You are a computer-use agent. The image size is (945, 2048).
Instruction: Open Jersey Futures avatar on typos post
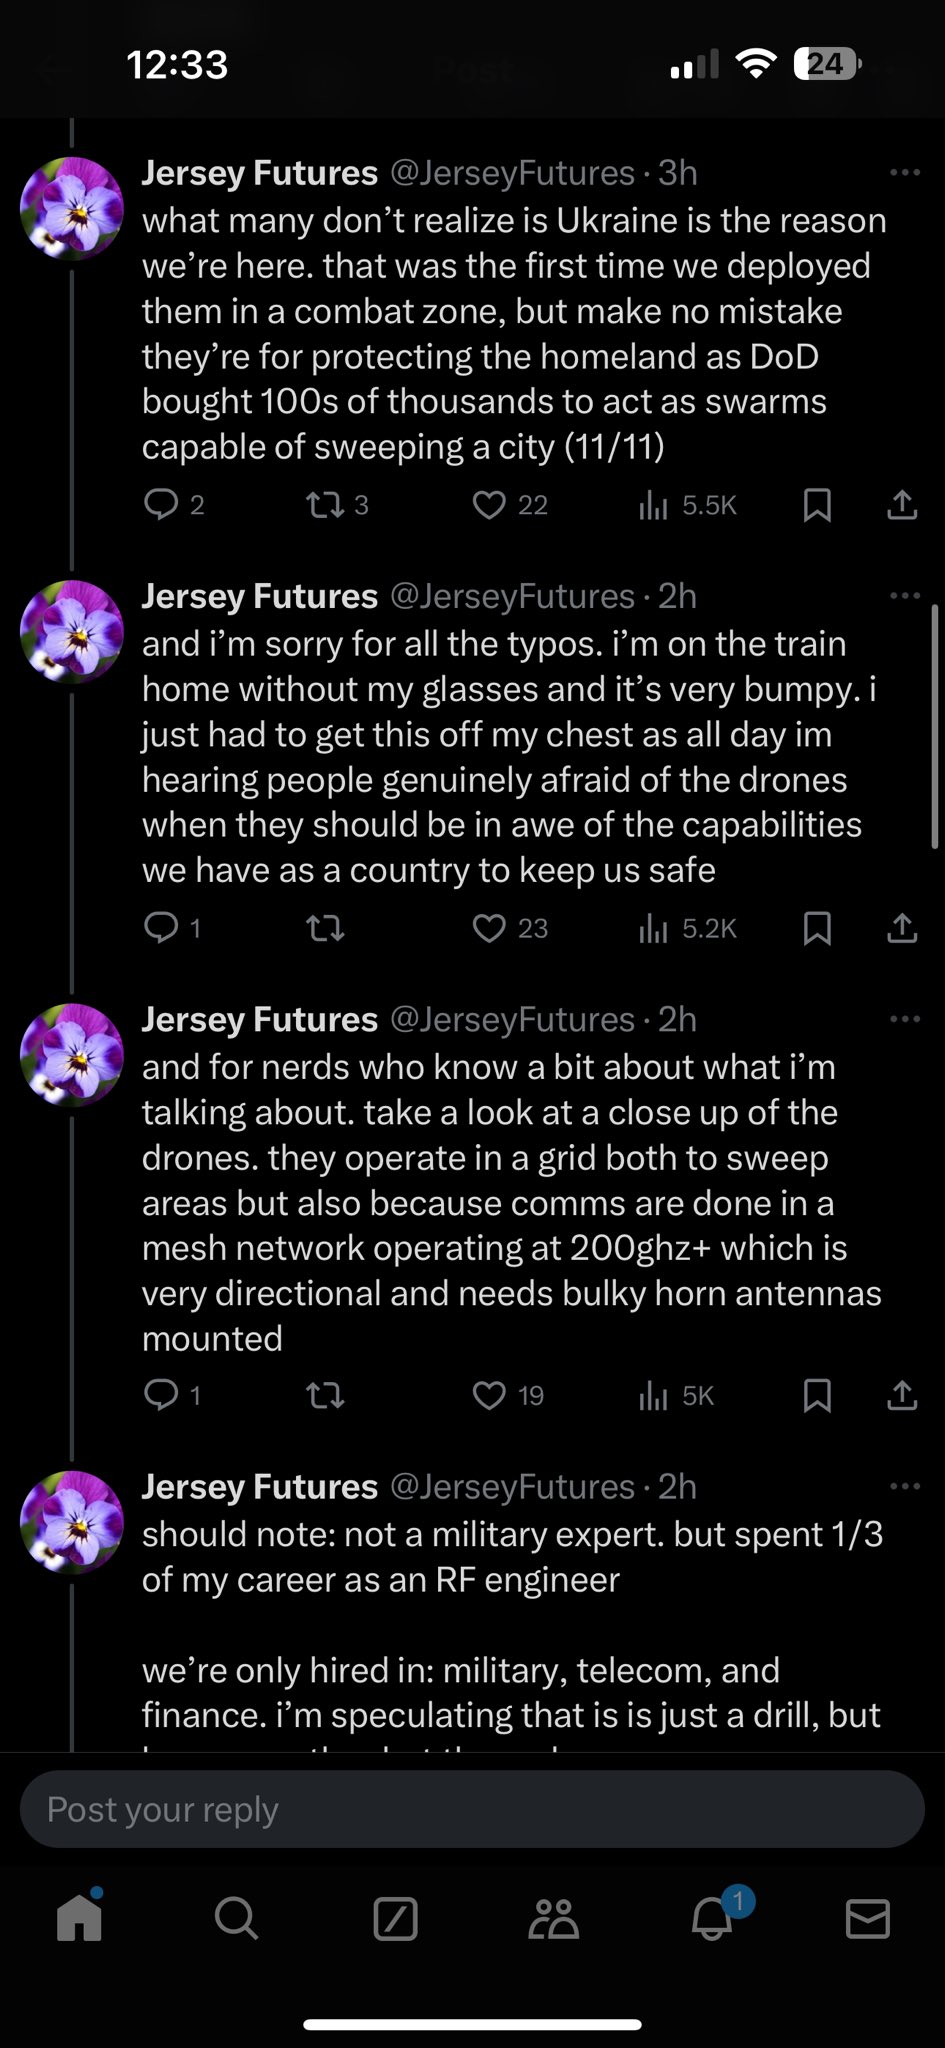pyautogui.click(x=72, y=632)
